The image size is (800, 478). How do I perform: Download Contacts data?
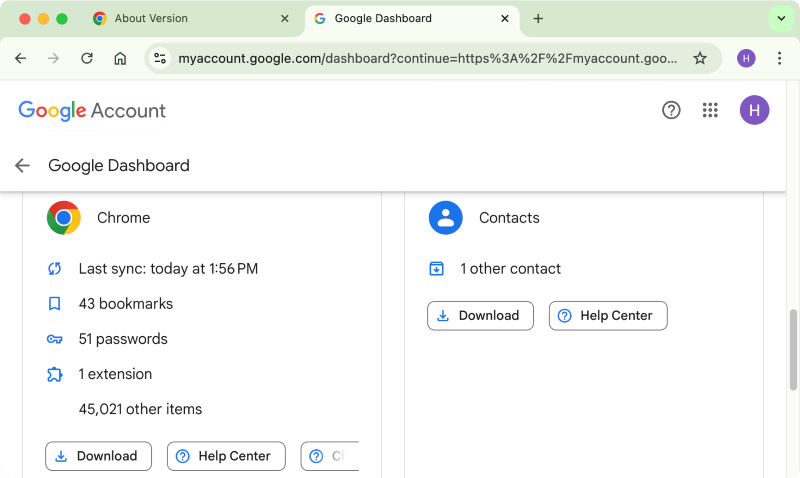click(480, 316)
